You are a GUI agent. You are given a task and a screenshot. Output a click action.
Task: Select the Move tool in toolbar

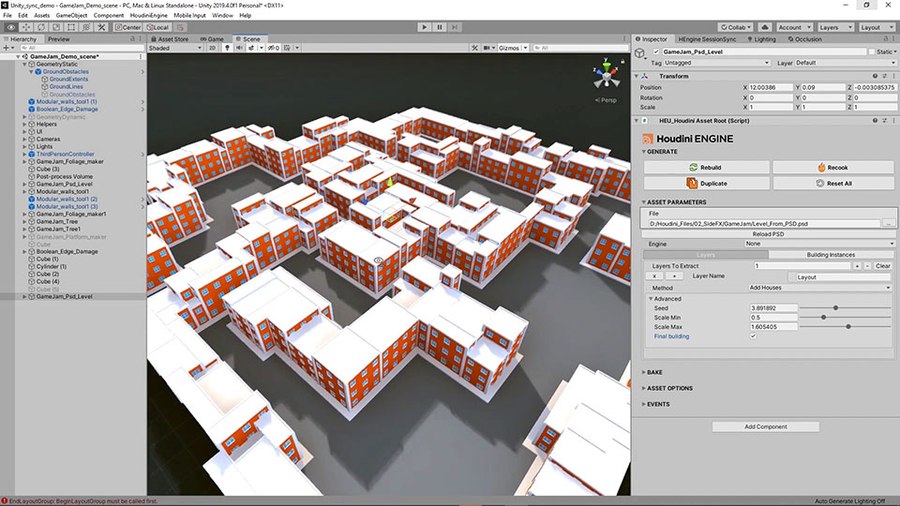pos(26,27)
